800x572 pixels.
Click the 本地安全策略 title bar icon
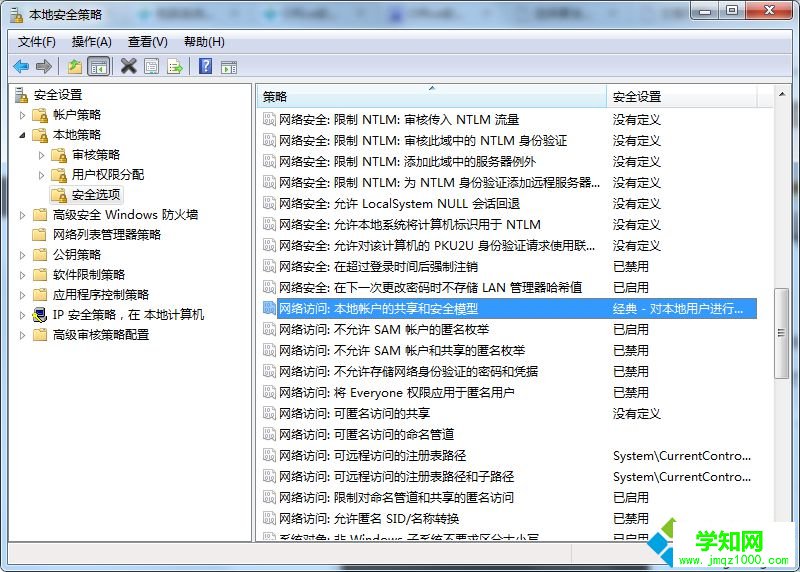point(17,15)
